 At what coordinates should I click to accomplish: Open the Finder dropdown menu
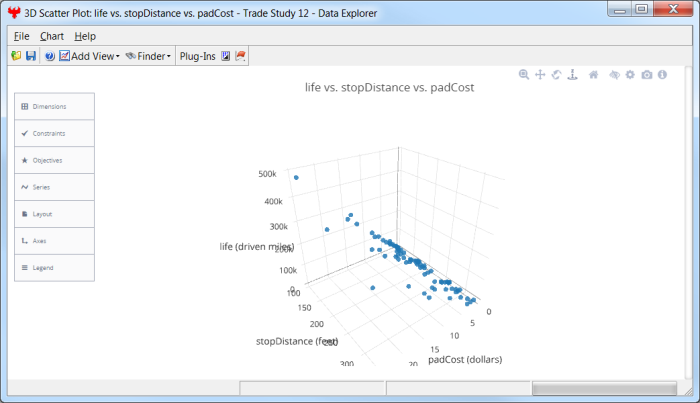(x=148, y=56)
